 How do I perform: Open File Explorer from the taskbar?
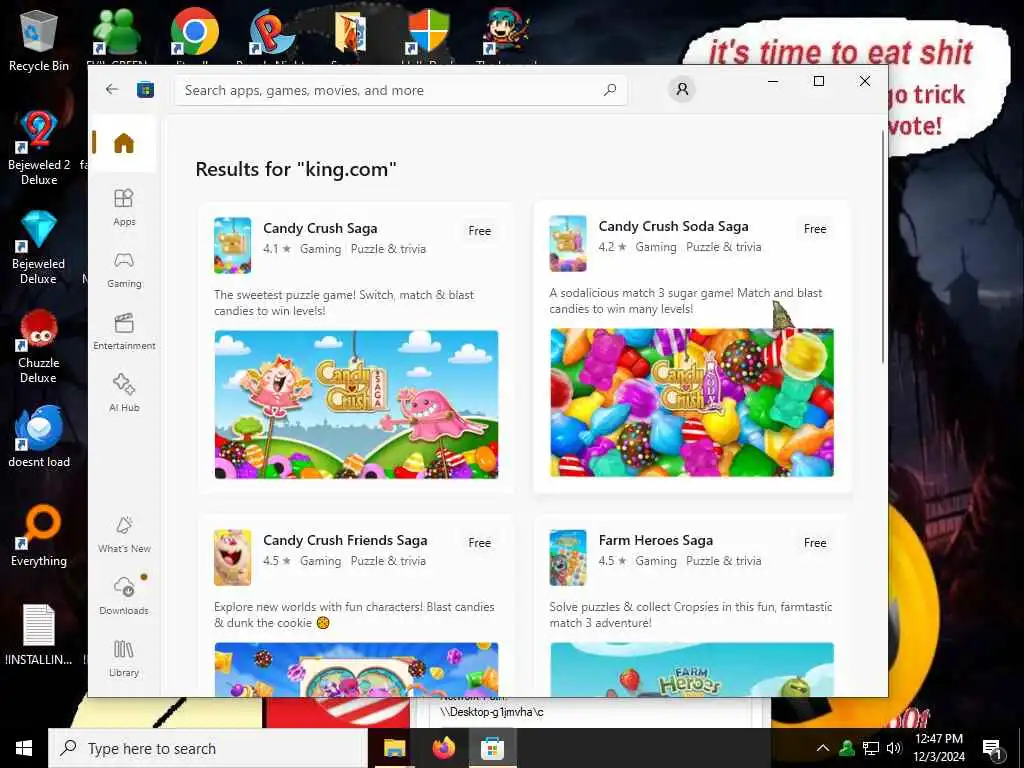coord(394,748)
